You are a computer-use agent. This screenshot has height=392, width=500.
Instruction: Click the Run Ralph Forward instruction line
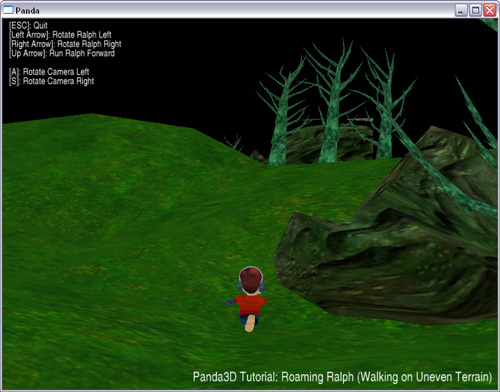click(62, 53)
